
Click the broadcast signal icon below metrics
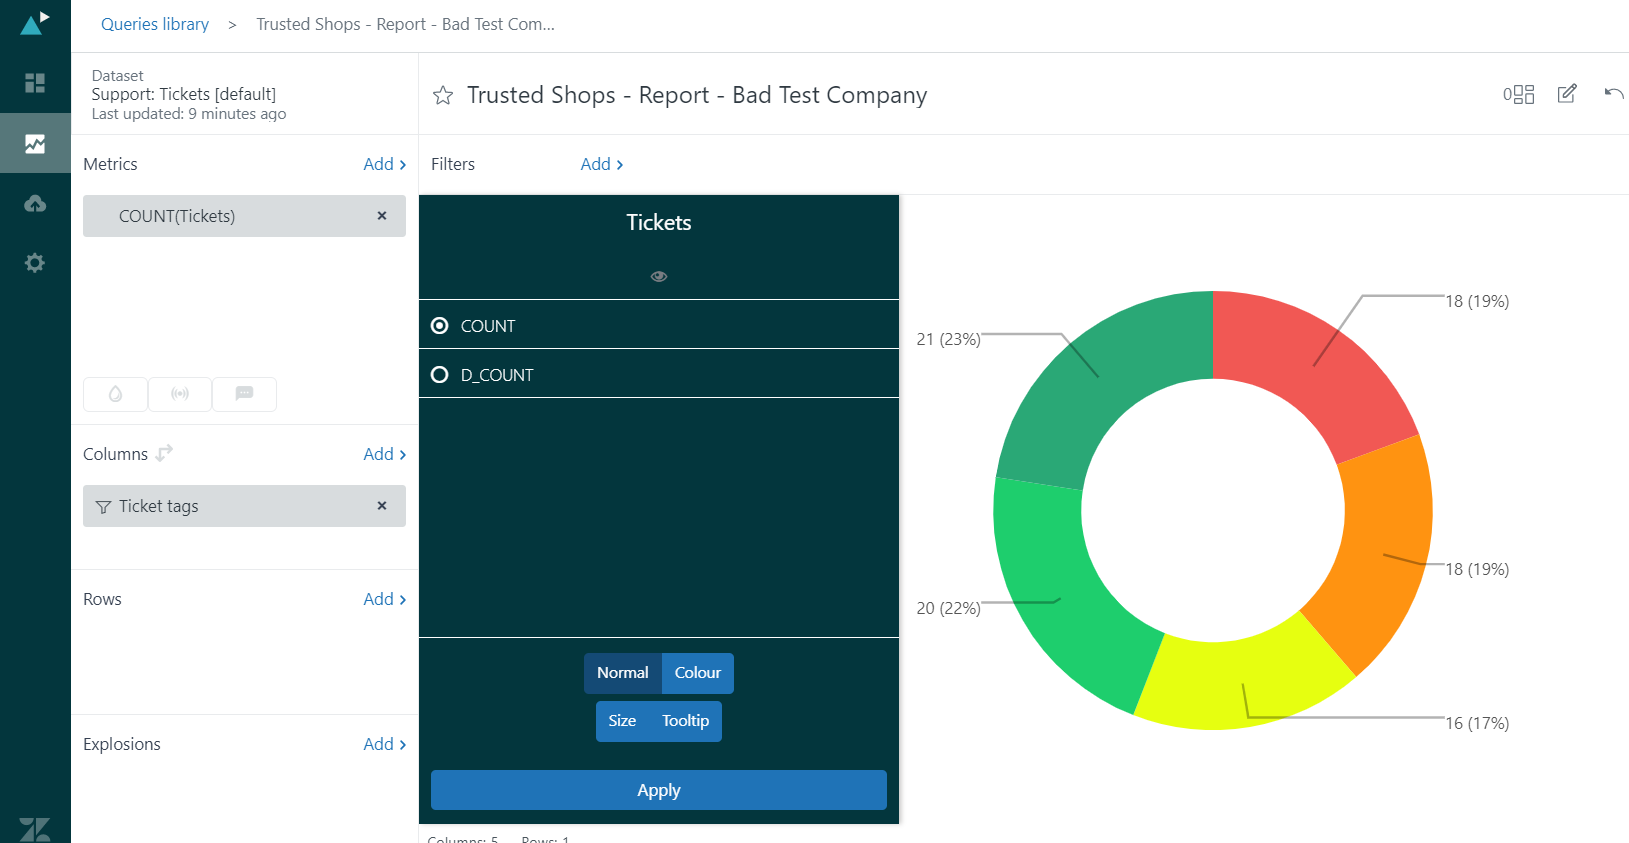pyautogui.click(x=180, y=394)
